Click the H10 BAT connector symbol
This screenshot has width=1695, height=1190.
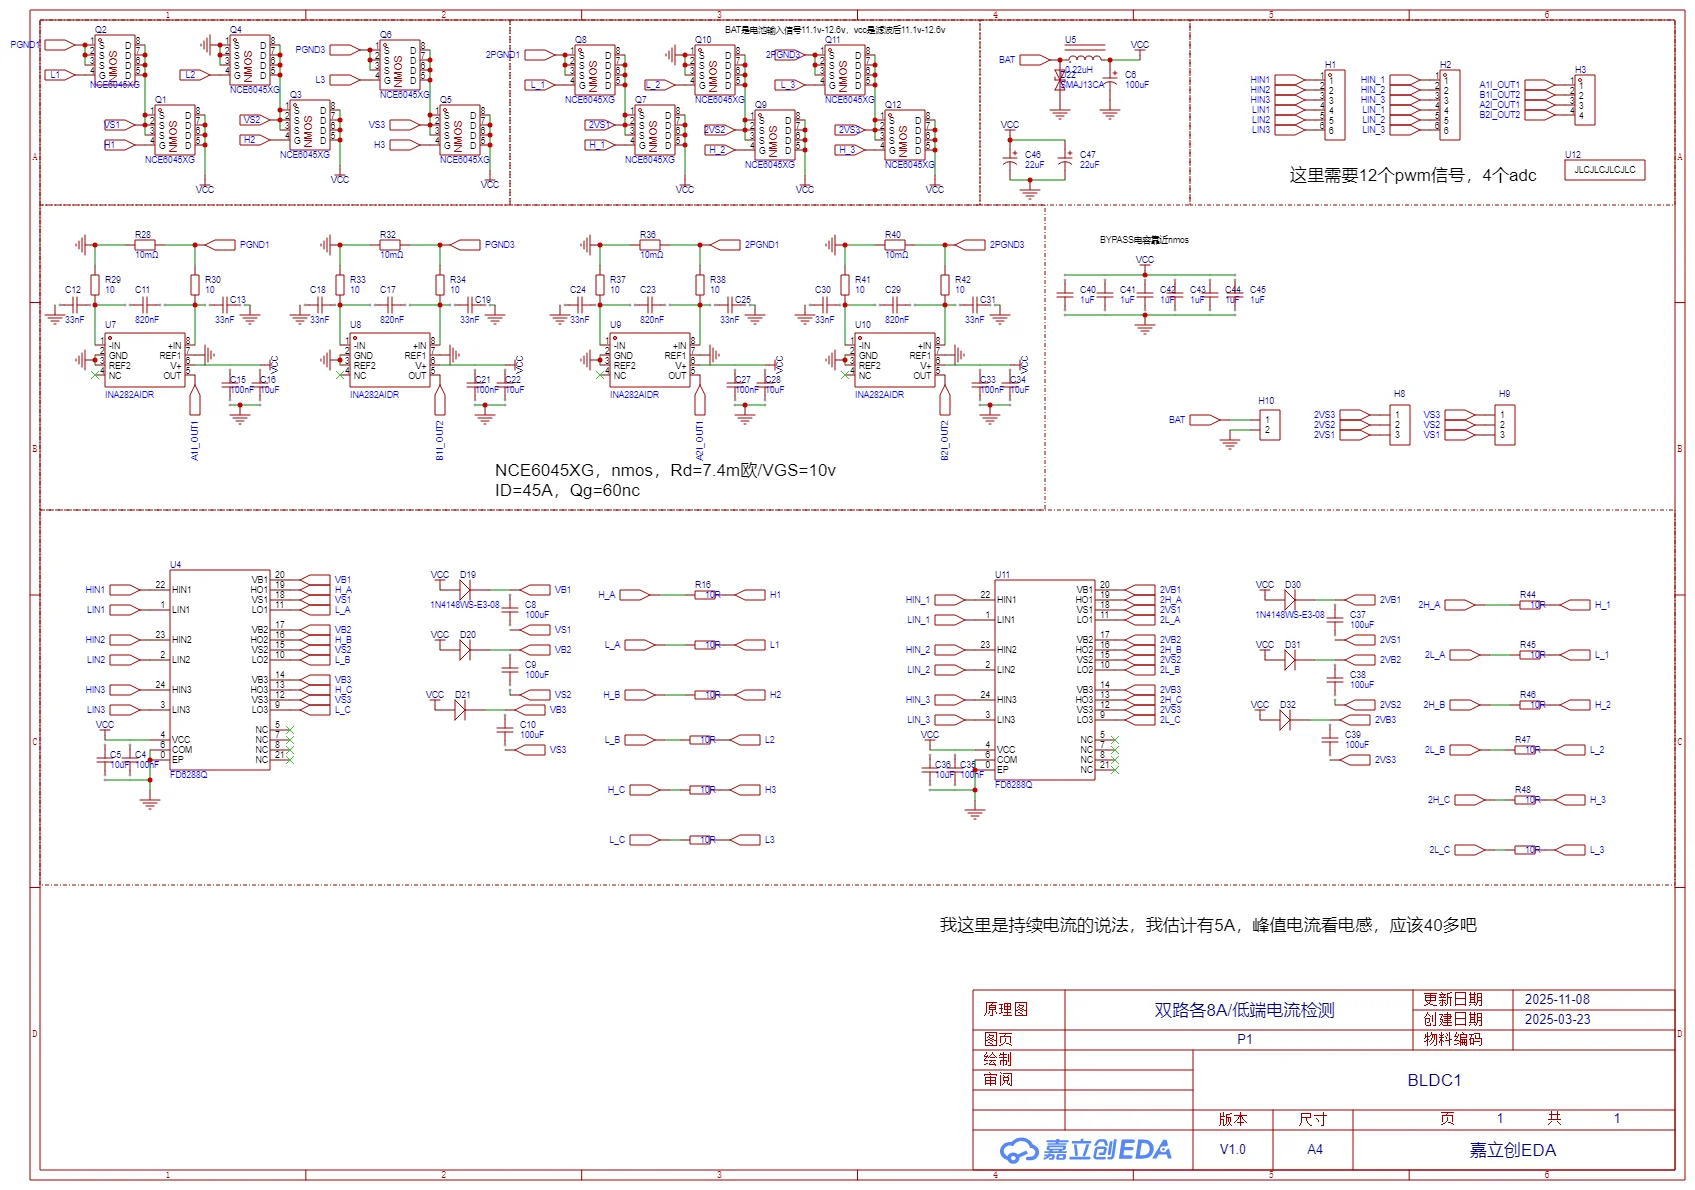[1268, 425]
